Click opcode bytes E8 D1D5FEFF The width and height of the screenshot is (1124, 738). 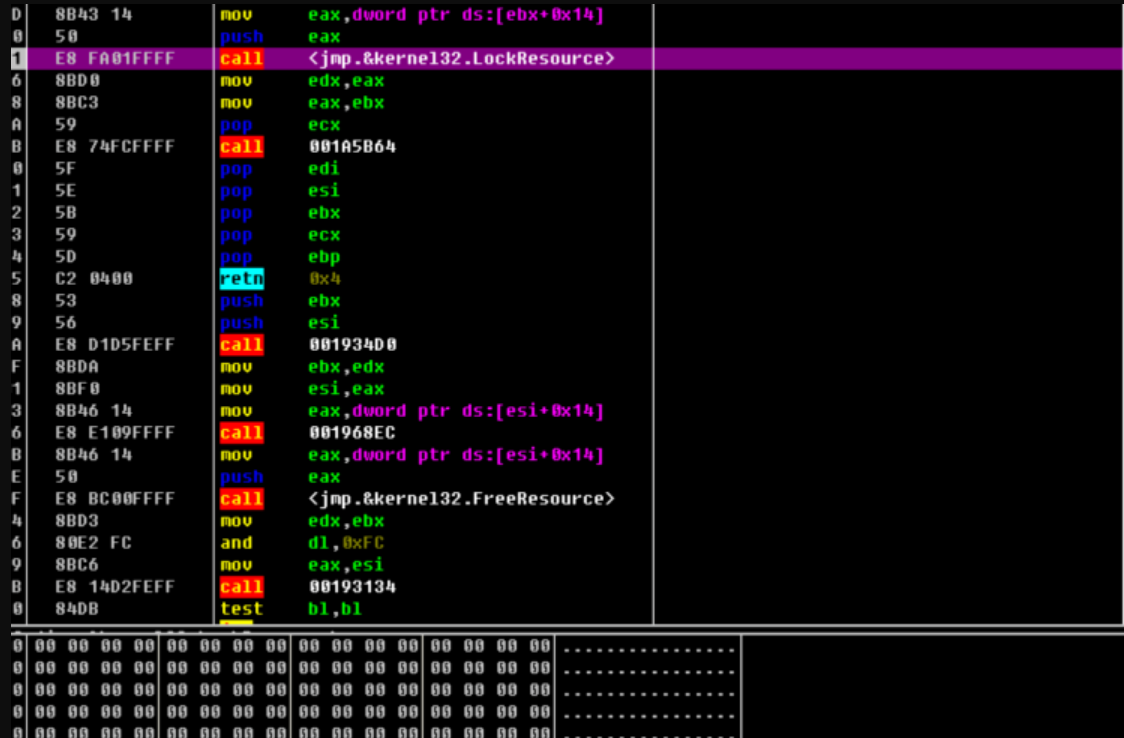pos(115,345)
